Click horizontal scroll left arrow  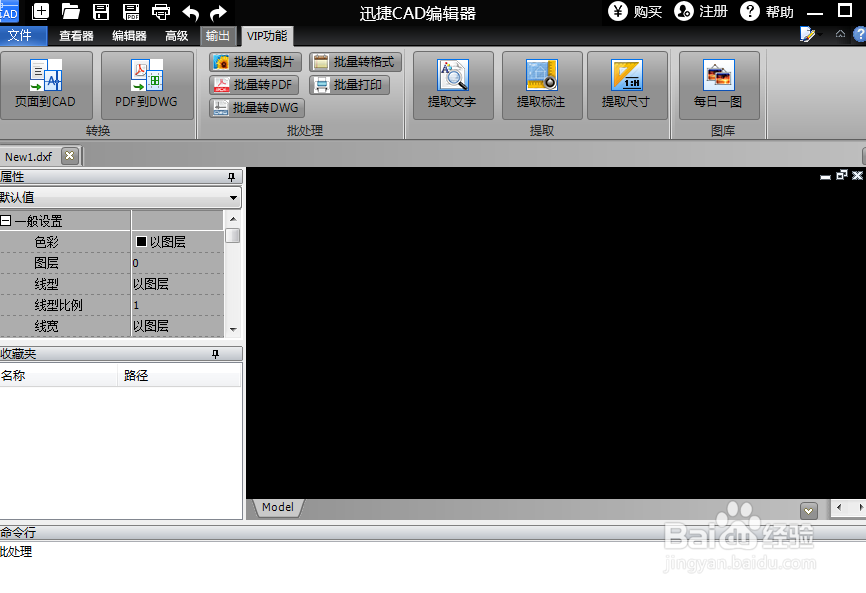839,507
